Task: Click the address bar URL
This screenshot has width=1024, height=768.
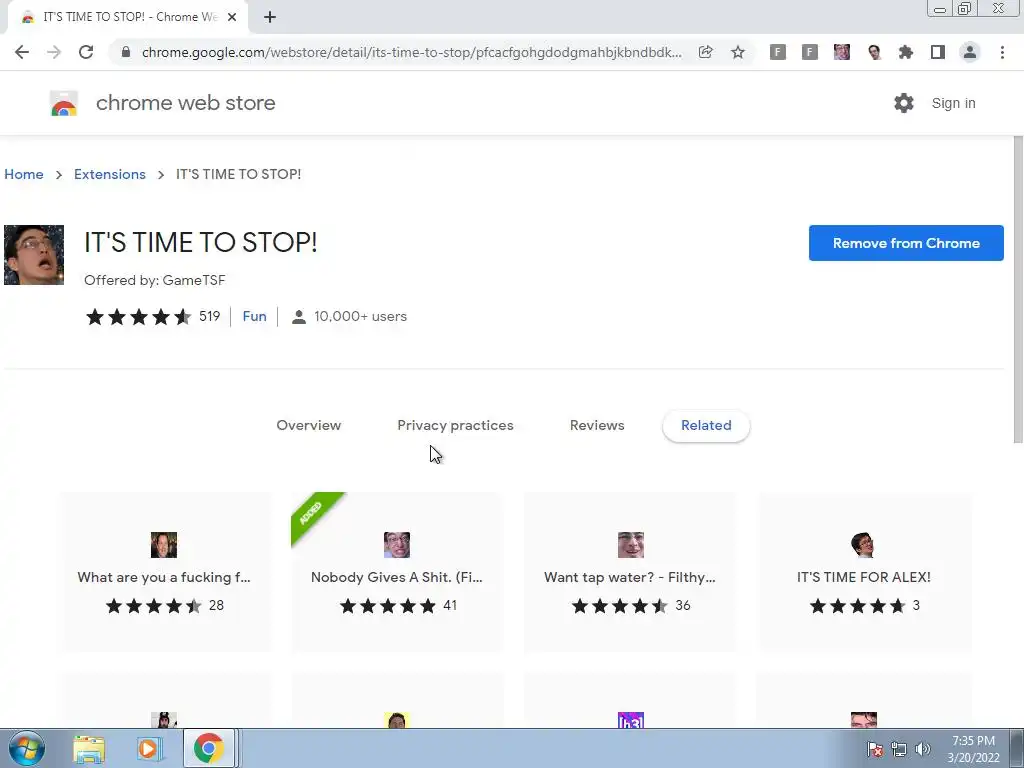Action: click(411, 52)
